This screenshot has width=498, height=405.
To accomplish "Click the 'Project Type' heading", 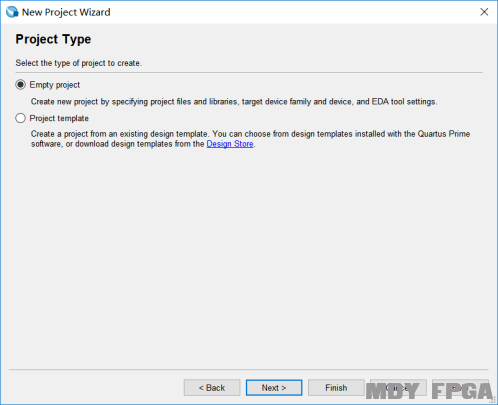I will (53, 39).
